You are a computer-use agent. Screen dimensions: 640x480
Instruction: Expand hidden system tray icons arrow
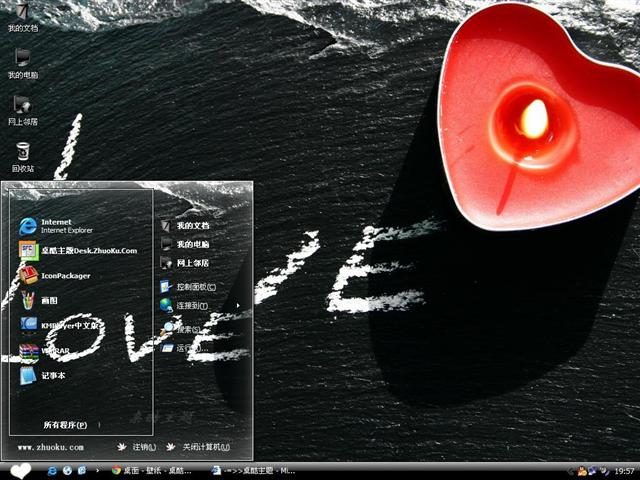(x=571, y=471)
